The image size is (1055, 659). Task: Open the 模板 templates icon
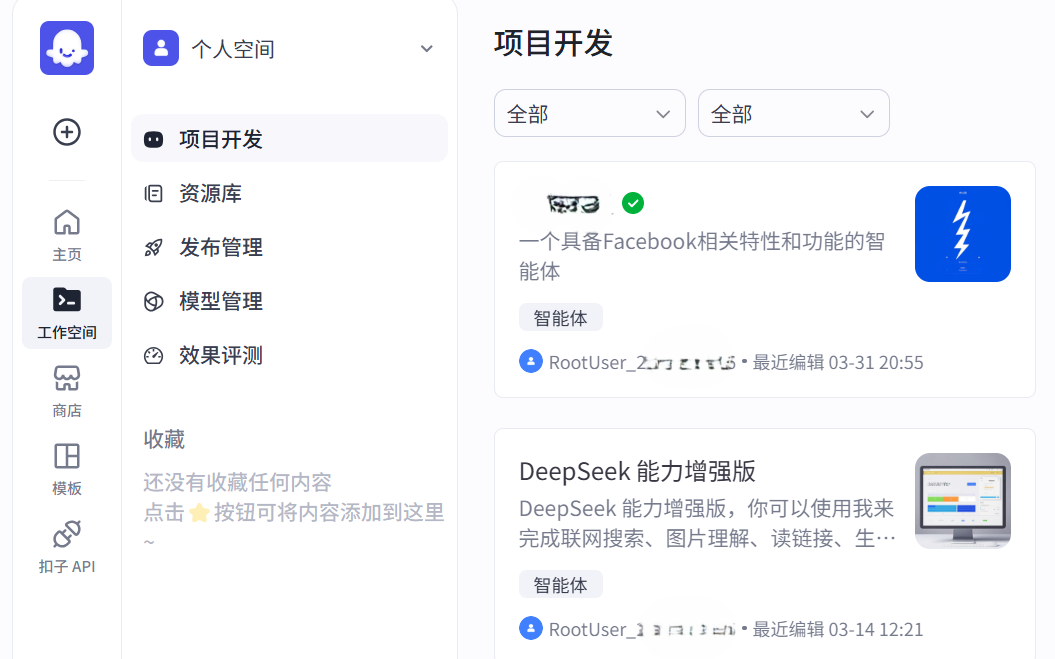click(66, 466)
